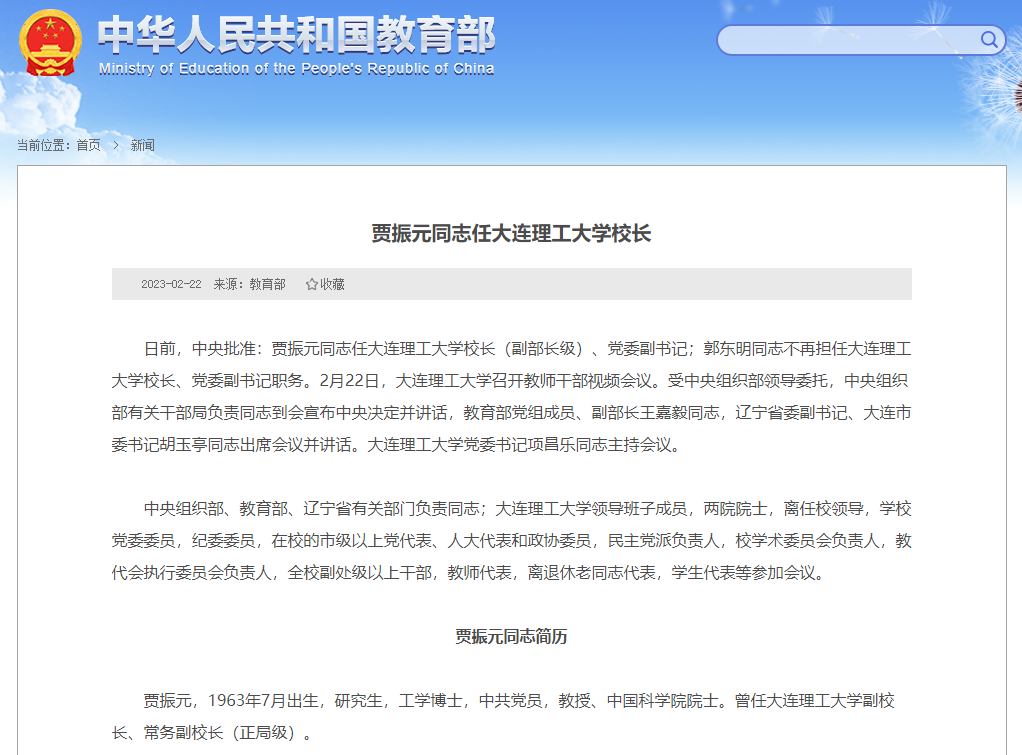Image resolution: width=1022 pixels, height=755 pixels.
Task: Click the 贾振元同志简历 section heading
Action: (511, 637)
